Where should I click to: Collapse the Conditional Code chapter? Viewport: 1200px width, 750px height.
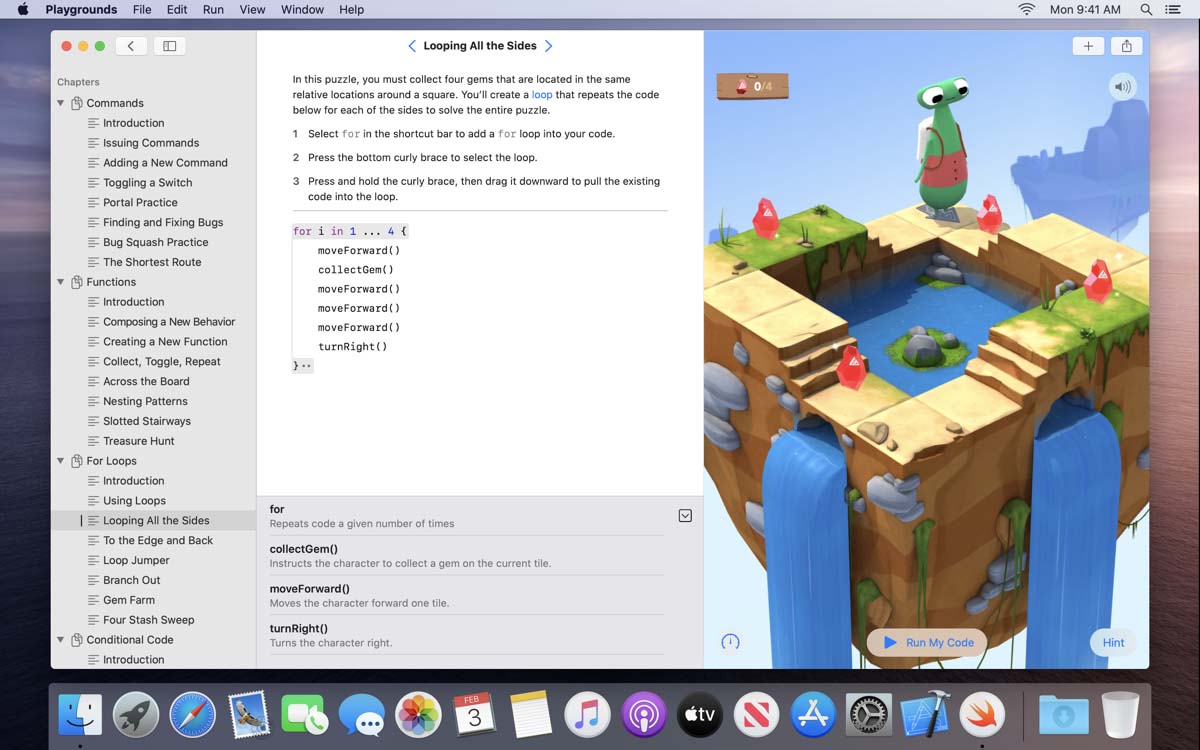tap(60, 639)
